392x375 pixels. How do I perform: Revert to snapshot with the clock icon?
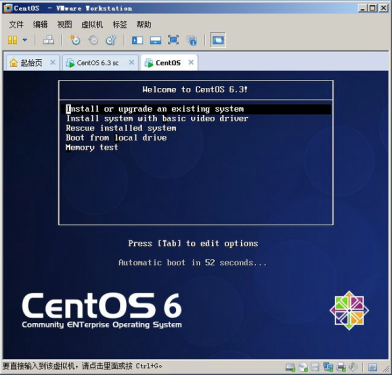pos(93,40)
